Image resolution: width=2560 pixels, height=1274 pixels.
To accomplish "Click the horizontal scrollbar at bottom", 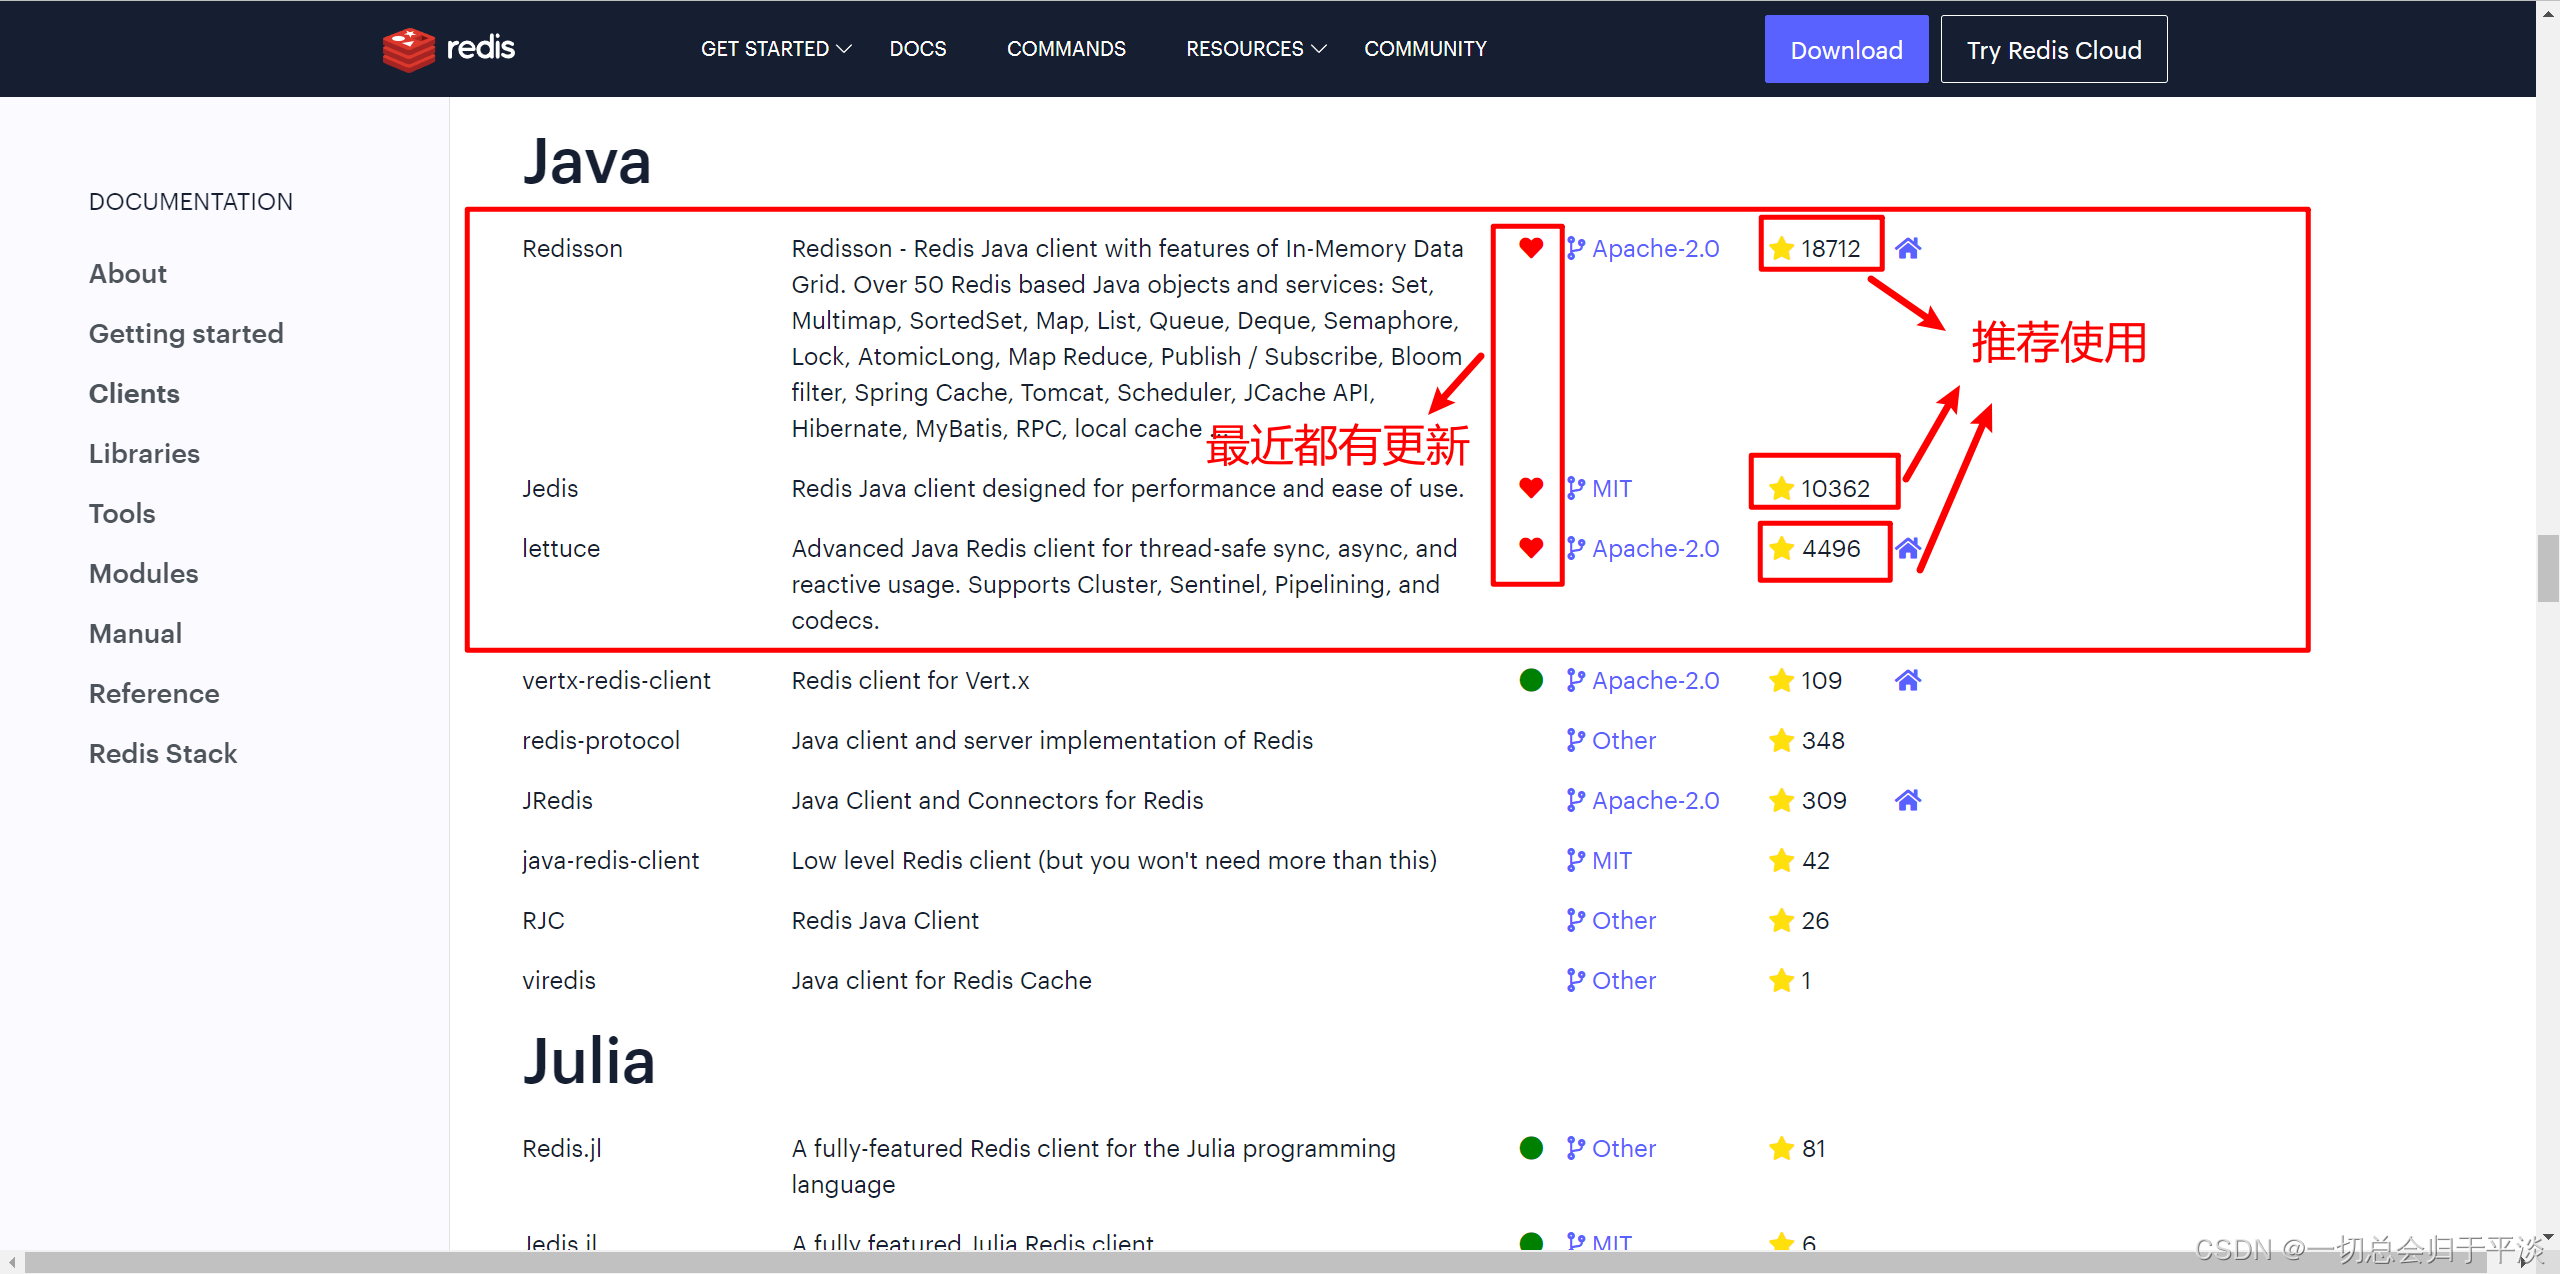I will point(1200,1262).
